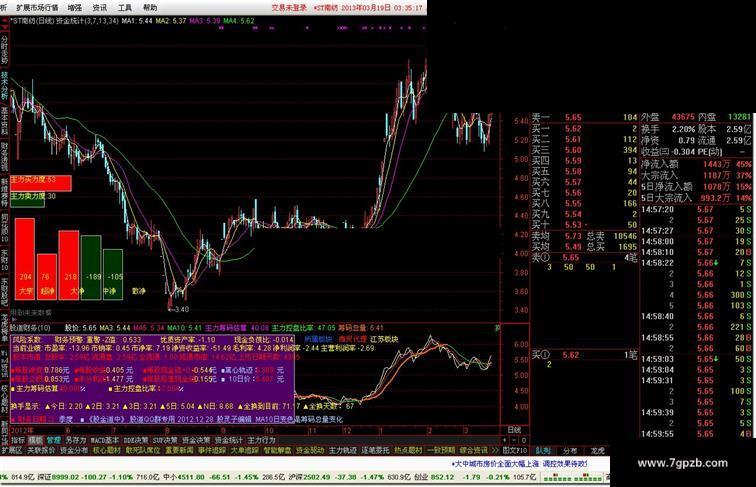This screenshot has height=487, width=756.
Task: Select the MACD基本 indicator template
Action: pyautogui.click(x=105, y=440)
